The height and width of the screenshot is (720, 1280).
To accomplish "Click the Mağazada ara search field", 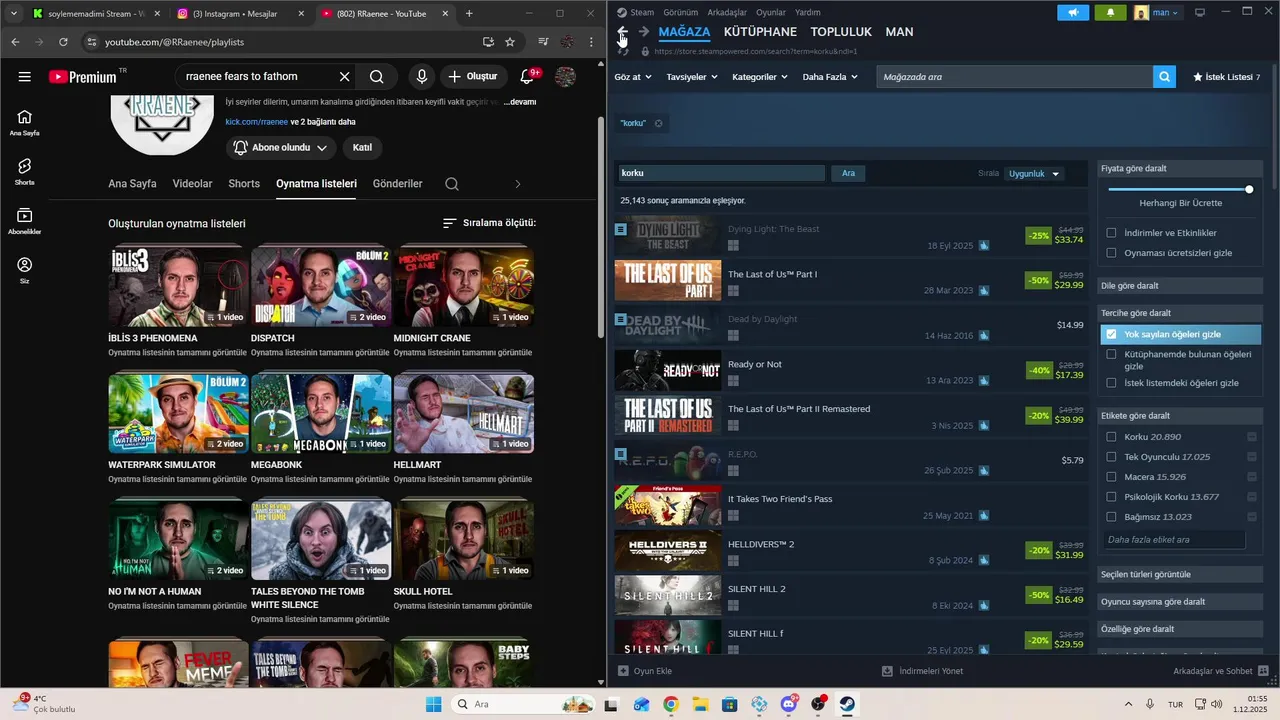I will [x=1014, y=77].
